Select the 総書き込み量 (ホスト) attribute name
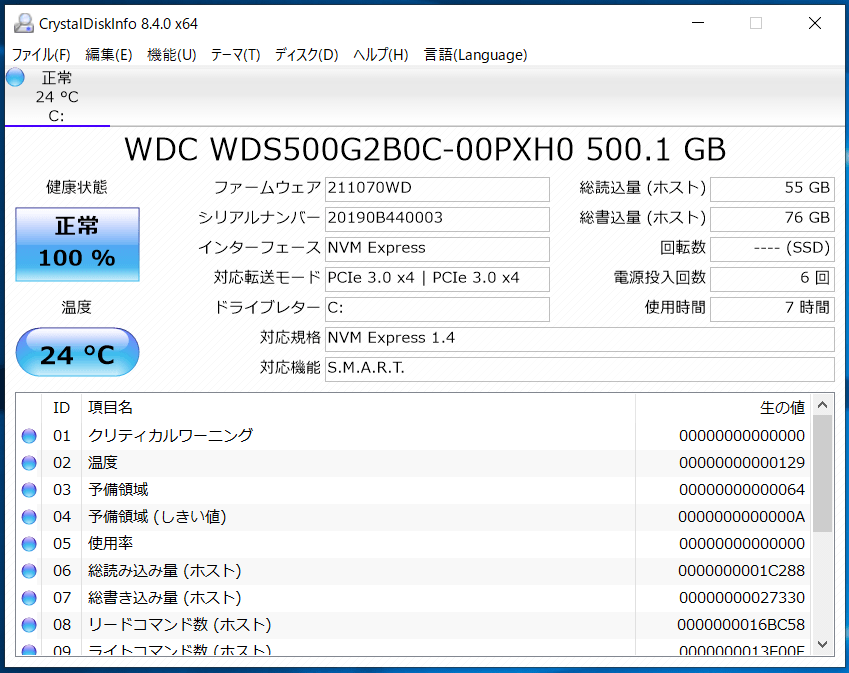 pyautogui.click(x=165, y=598)
